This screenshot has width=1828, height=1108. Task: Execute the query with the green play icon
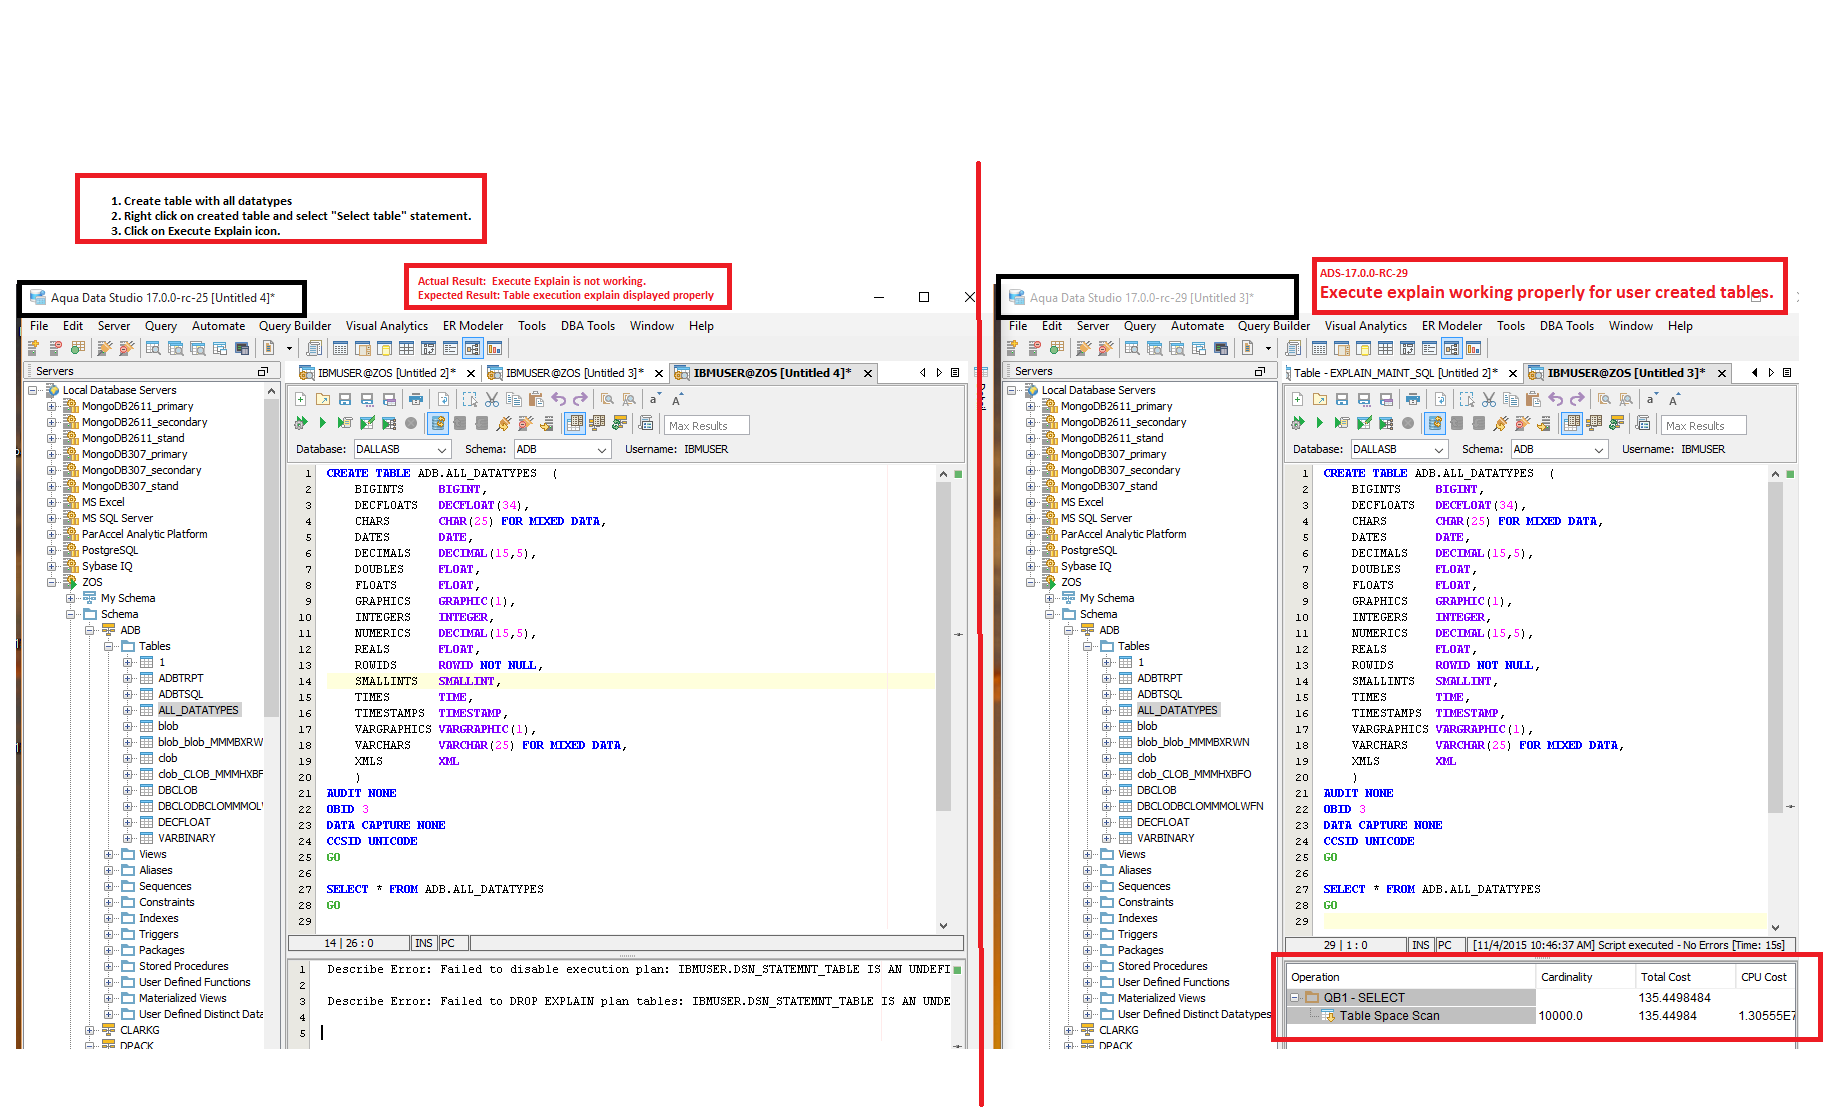click(x=322, y=423)
